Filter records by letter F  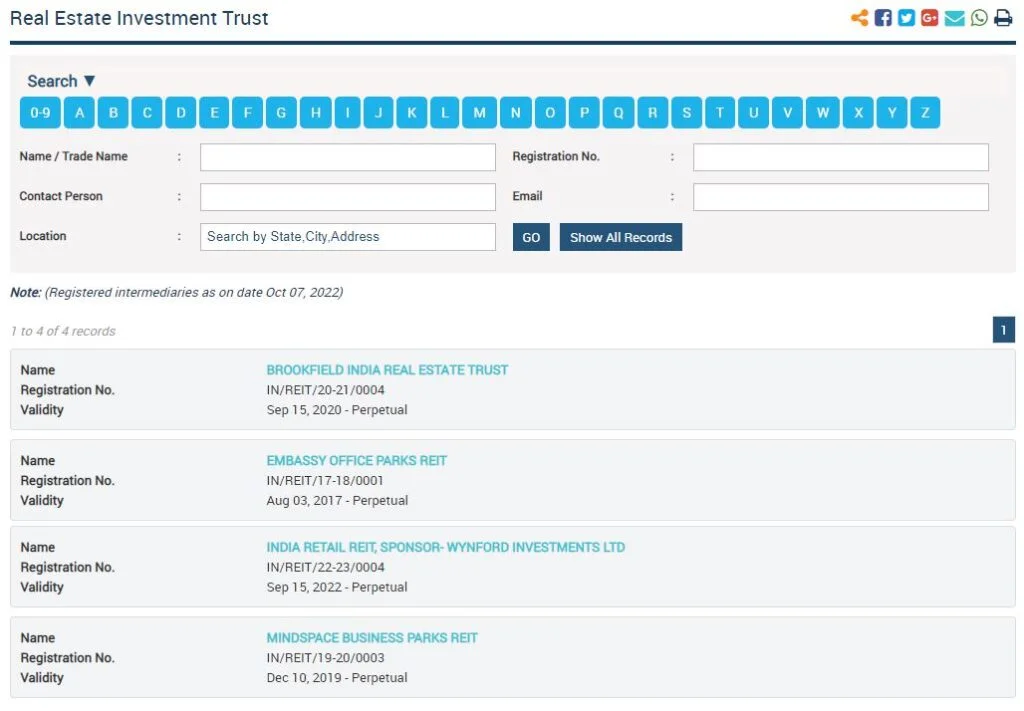(x=248, y=112)
